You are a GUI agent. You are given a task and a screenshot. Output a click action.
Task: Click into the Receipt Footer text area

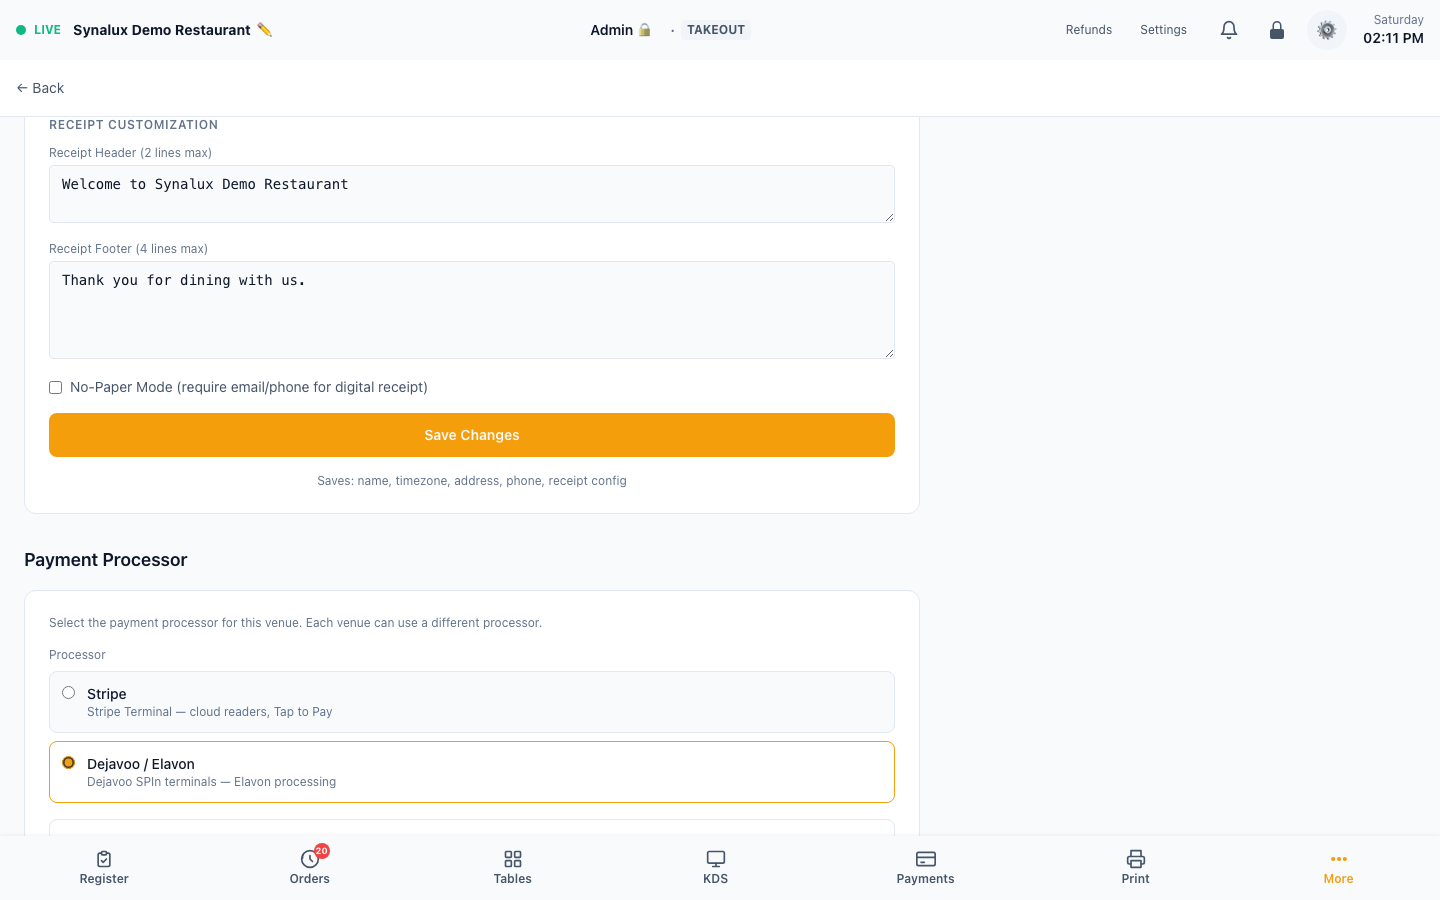(x=472, y=310)
